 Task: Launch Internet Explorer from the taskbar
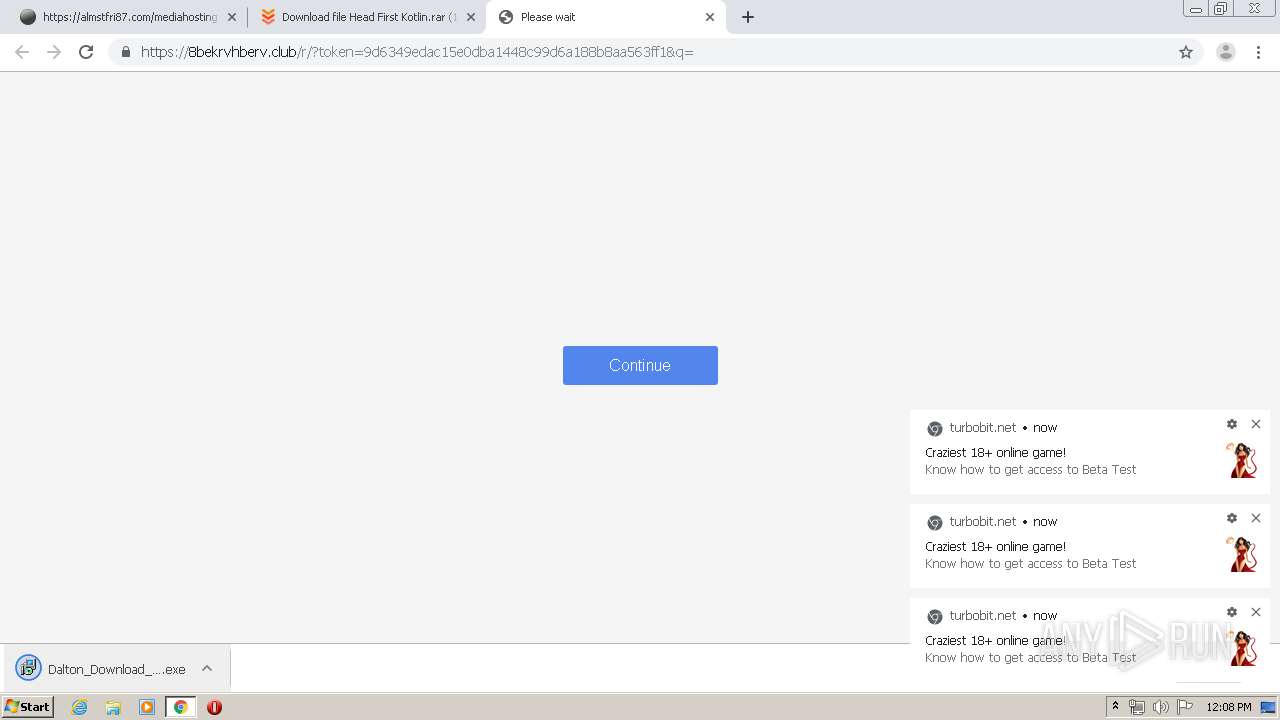point(79,707)
